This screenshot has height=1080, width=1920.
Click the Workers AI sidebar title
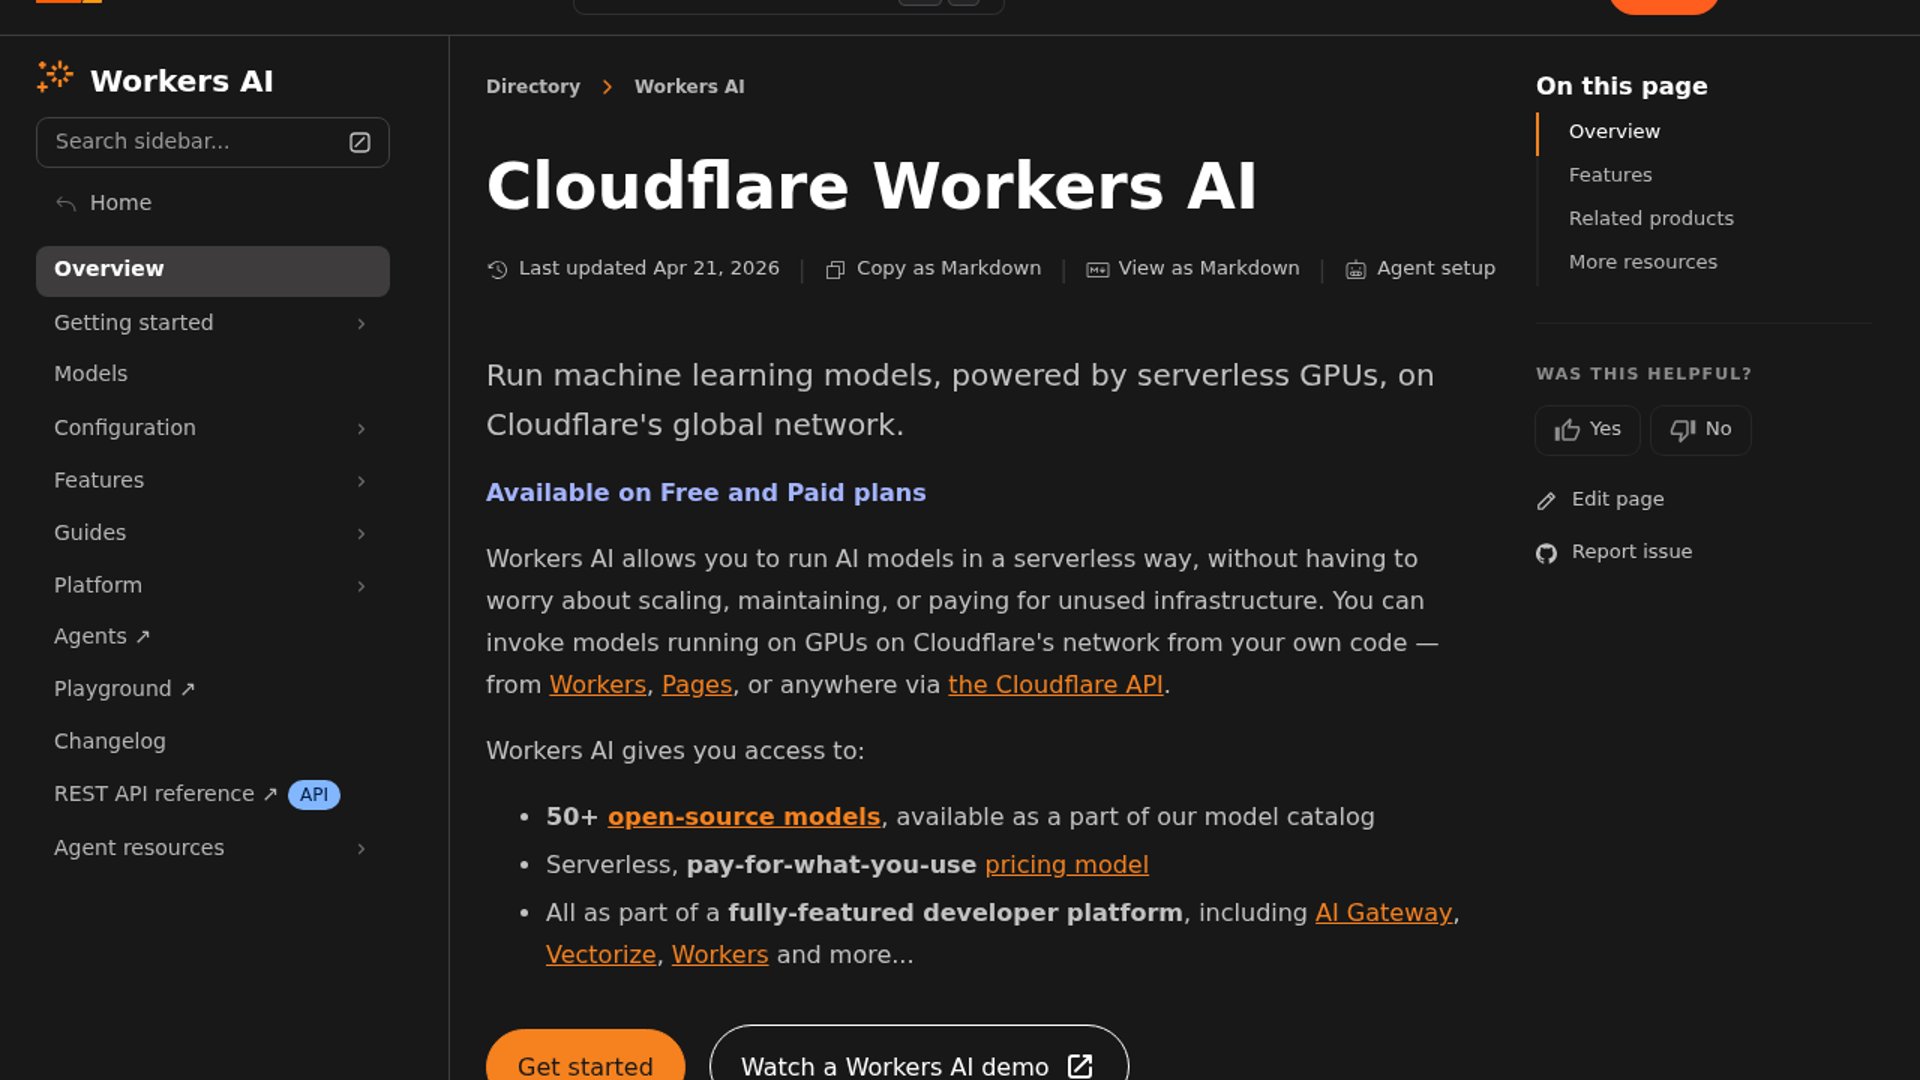click(182, 81)
